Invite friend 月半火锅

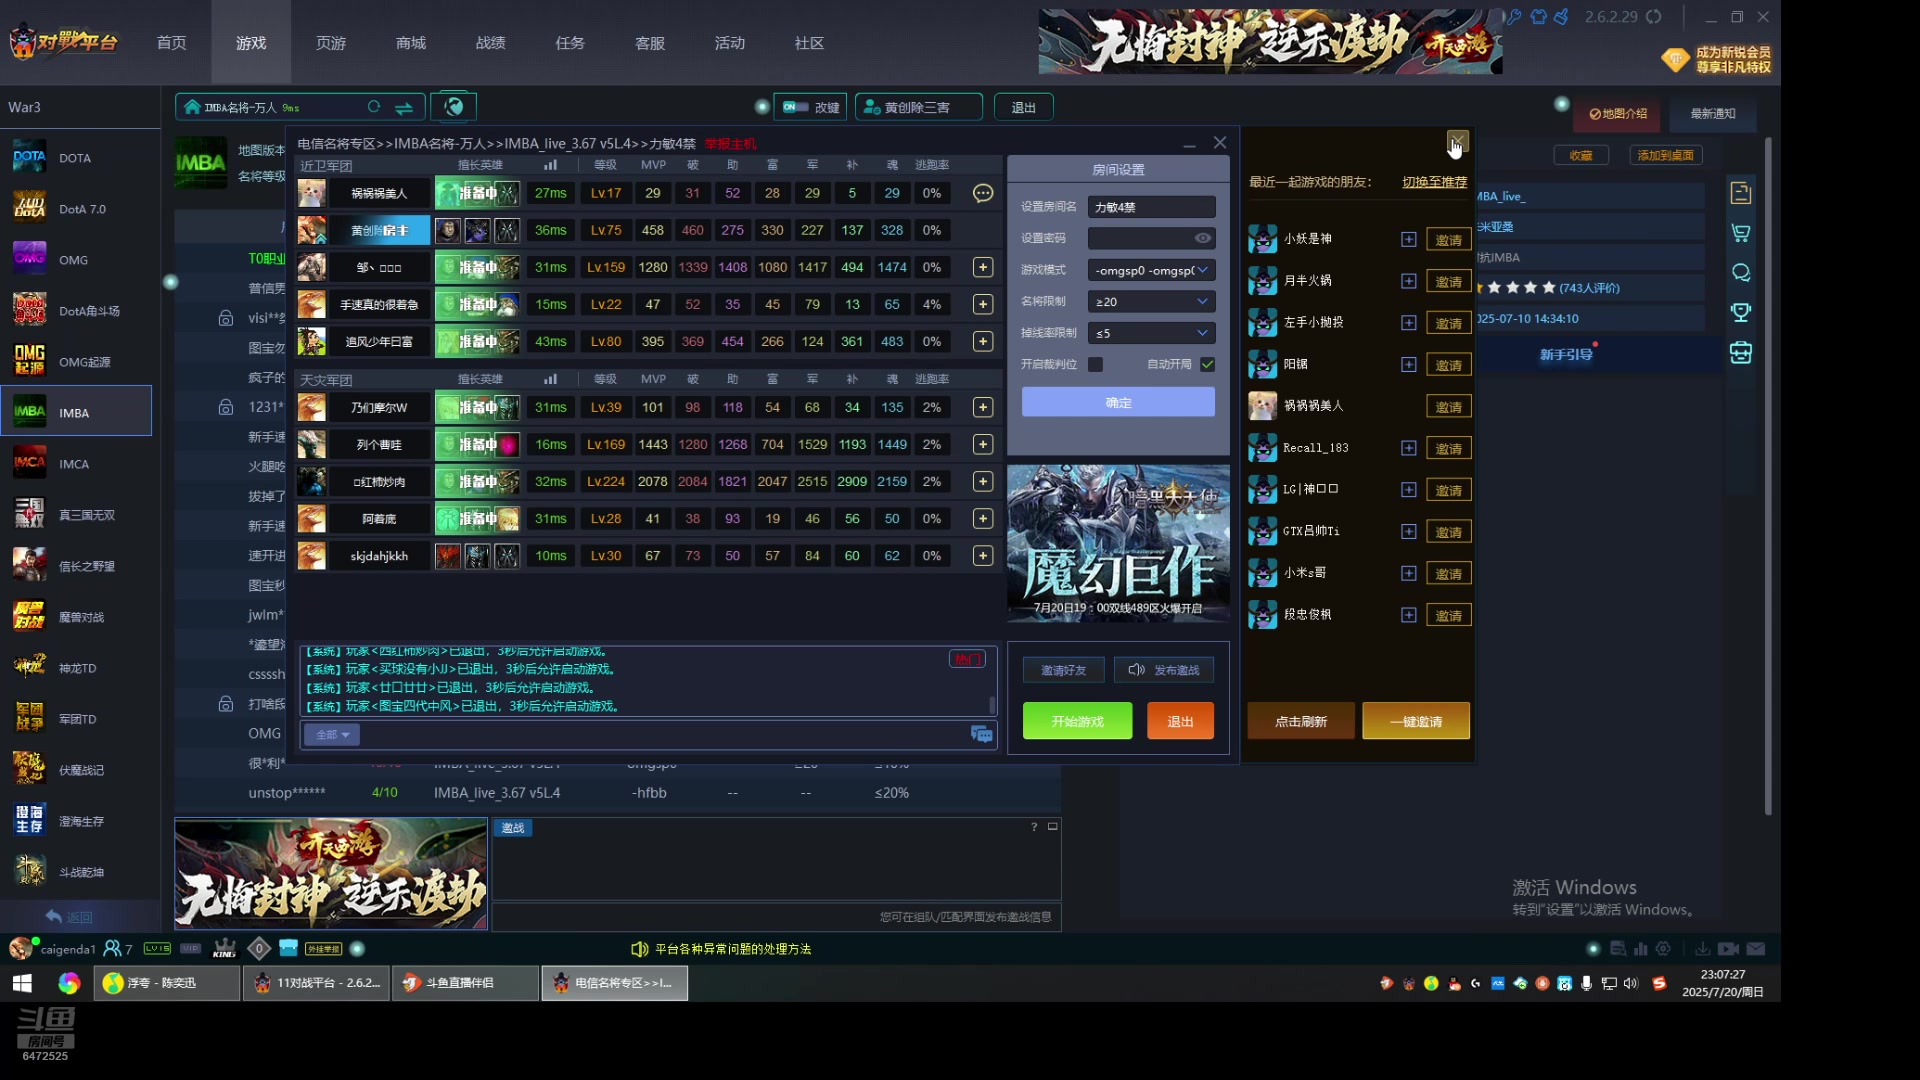(x=1448, y=282)
